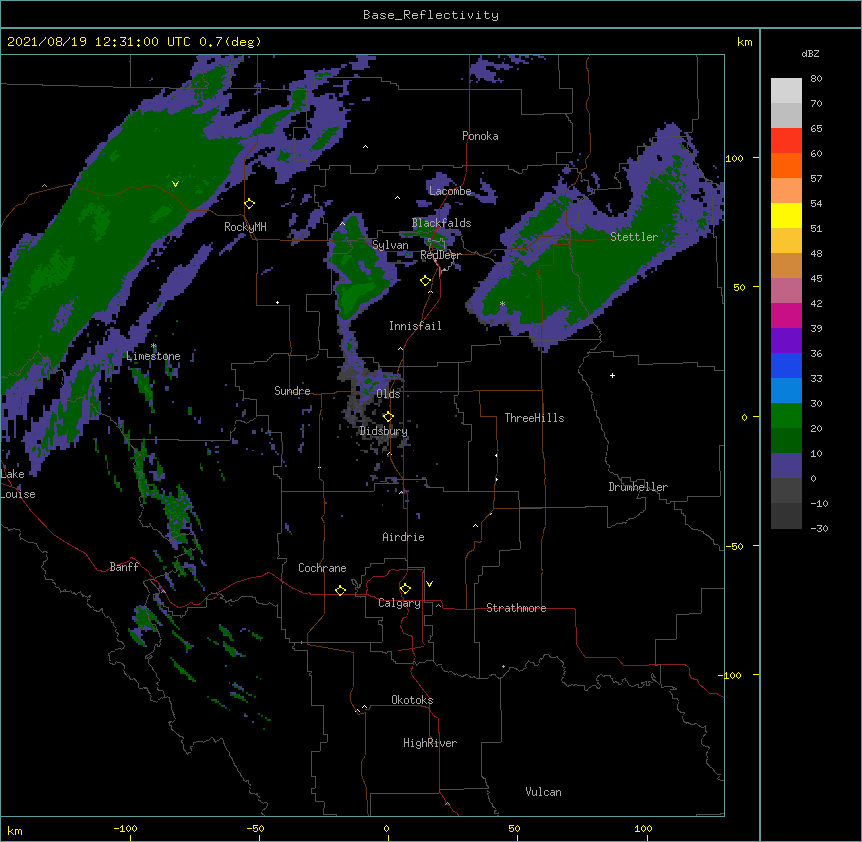Click the km unit label at top right
This screenshot has width=862, height=842.
744,42
